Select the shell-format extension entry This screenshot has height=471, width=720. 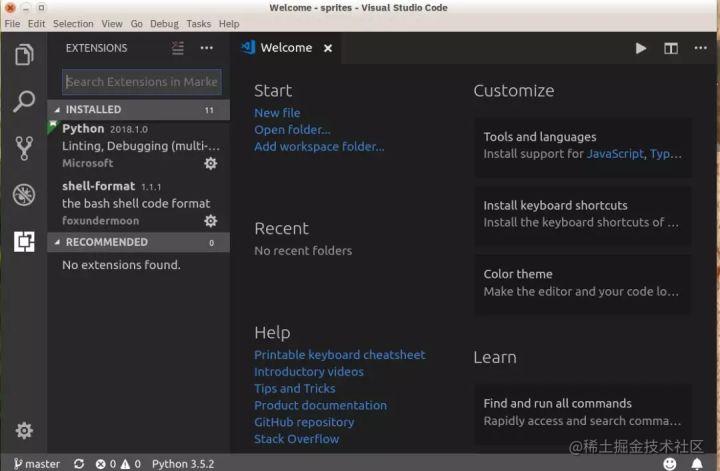pyautogui.click(x=138, y=204)
